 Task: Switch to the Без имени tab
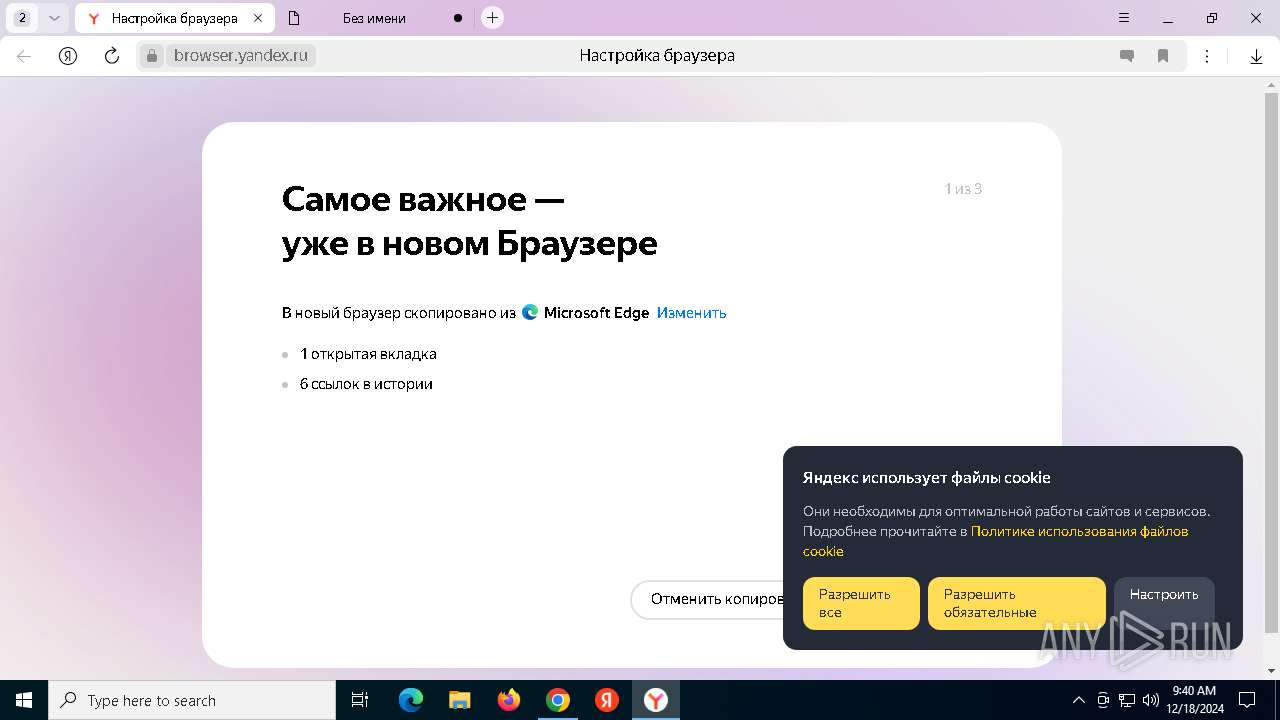tap(374, 18)
